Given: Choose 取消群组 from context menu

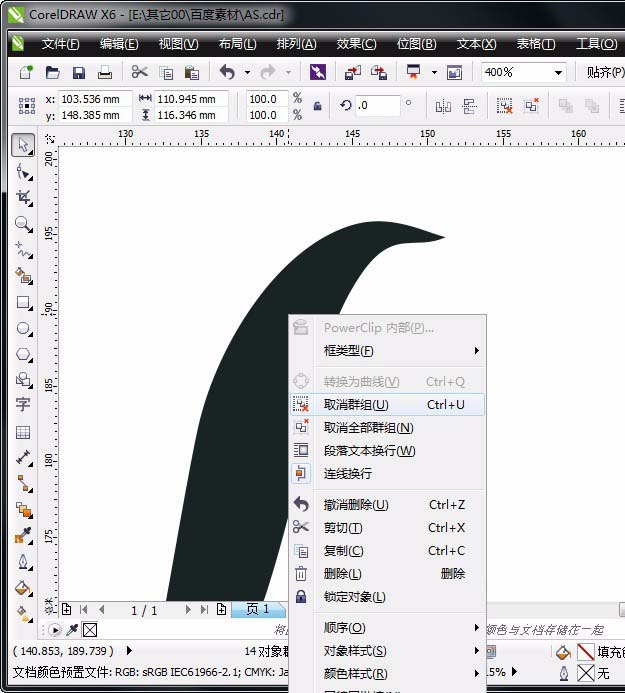Looking at the screenshot, I should coord(356,405).
